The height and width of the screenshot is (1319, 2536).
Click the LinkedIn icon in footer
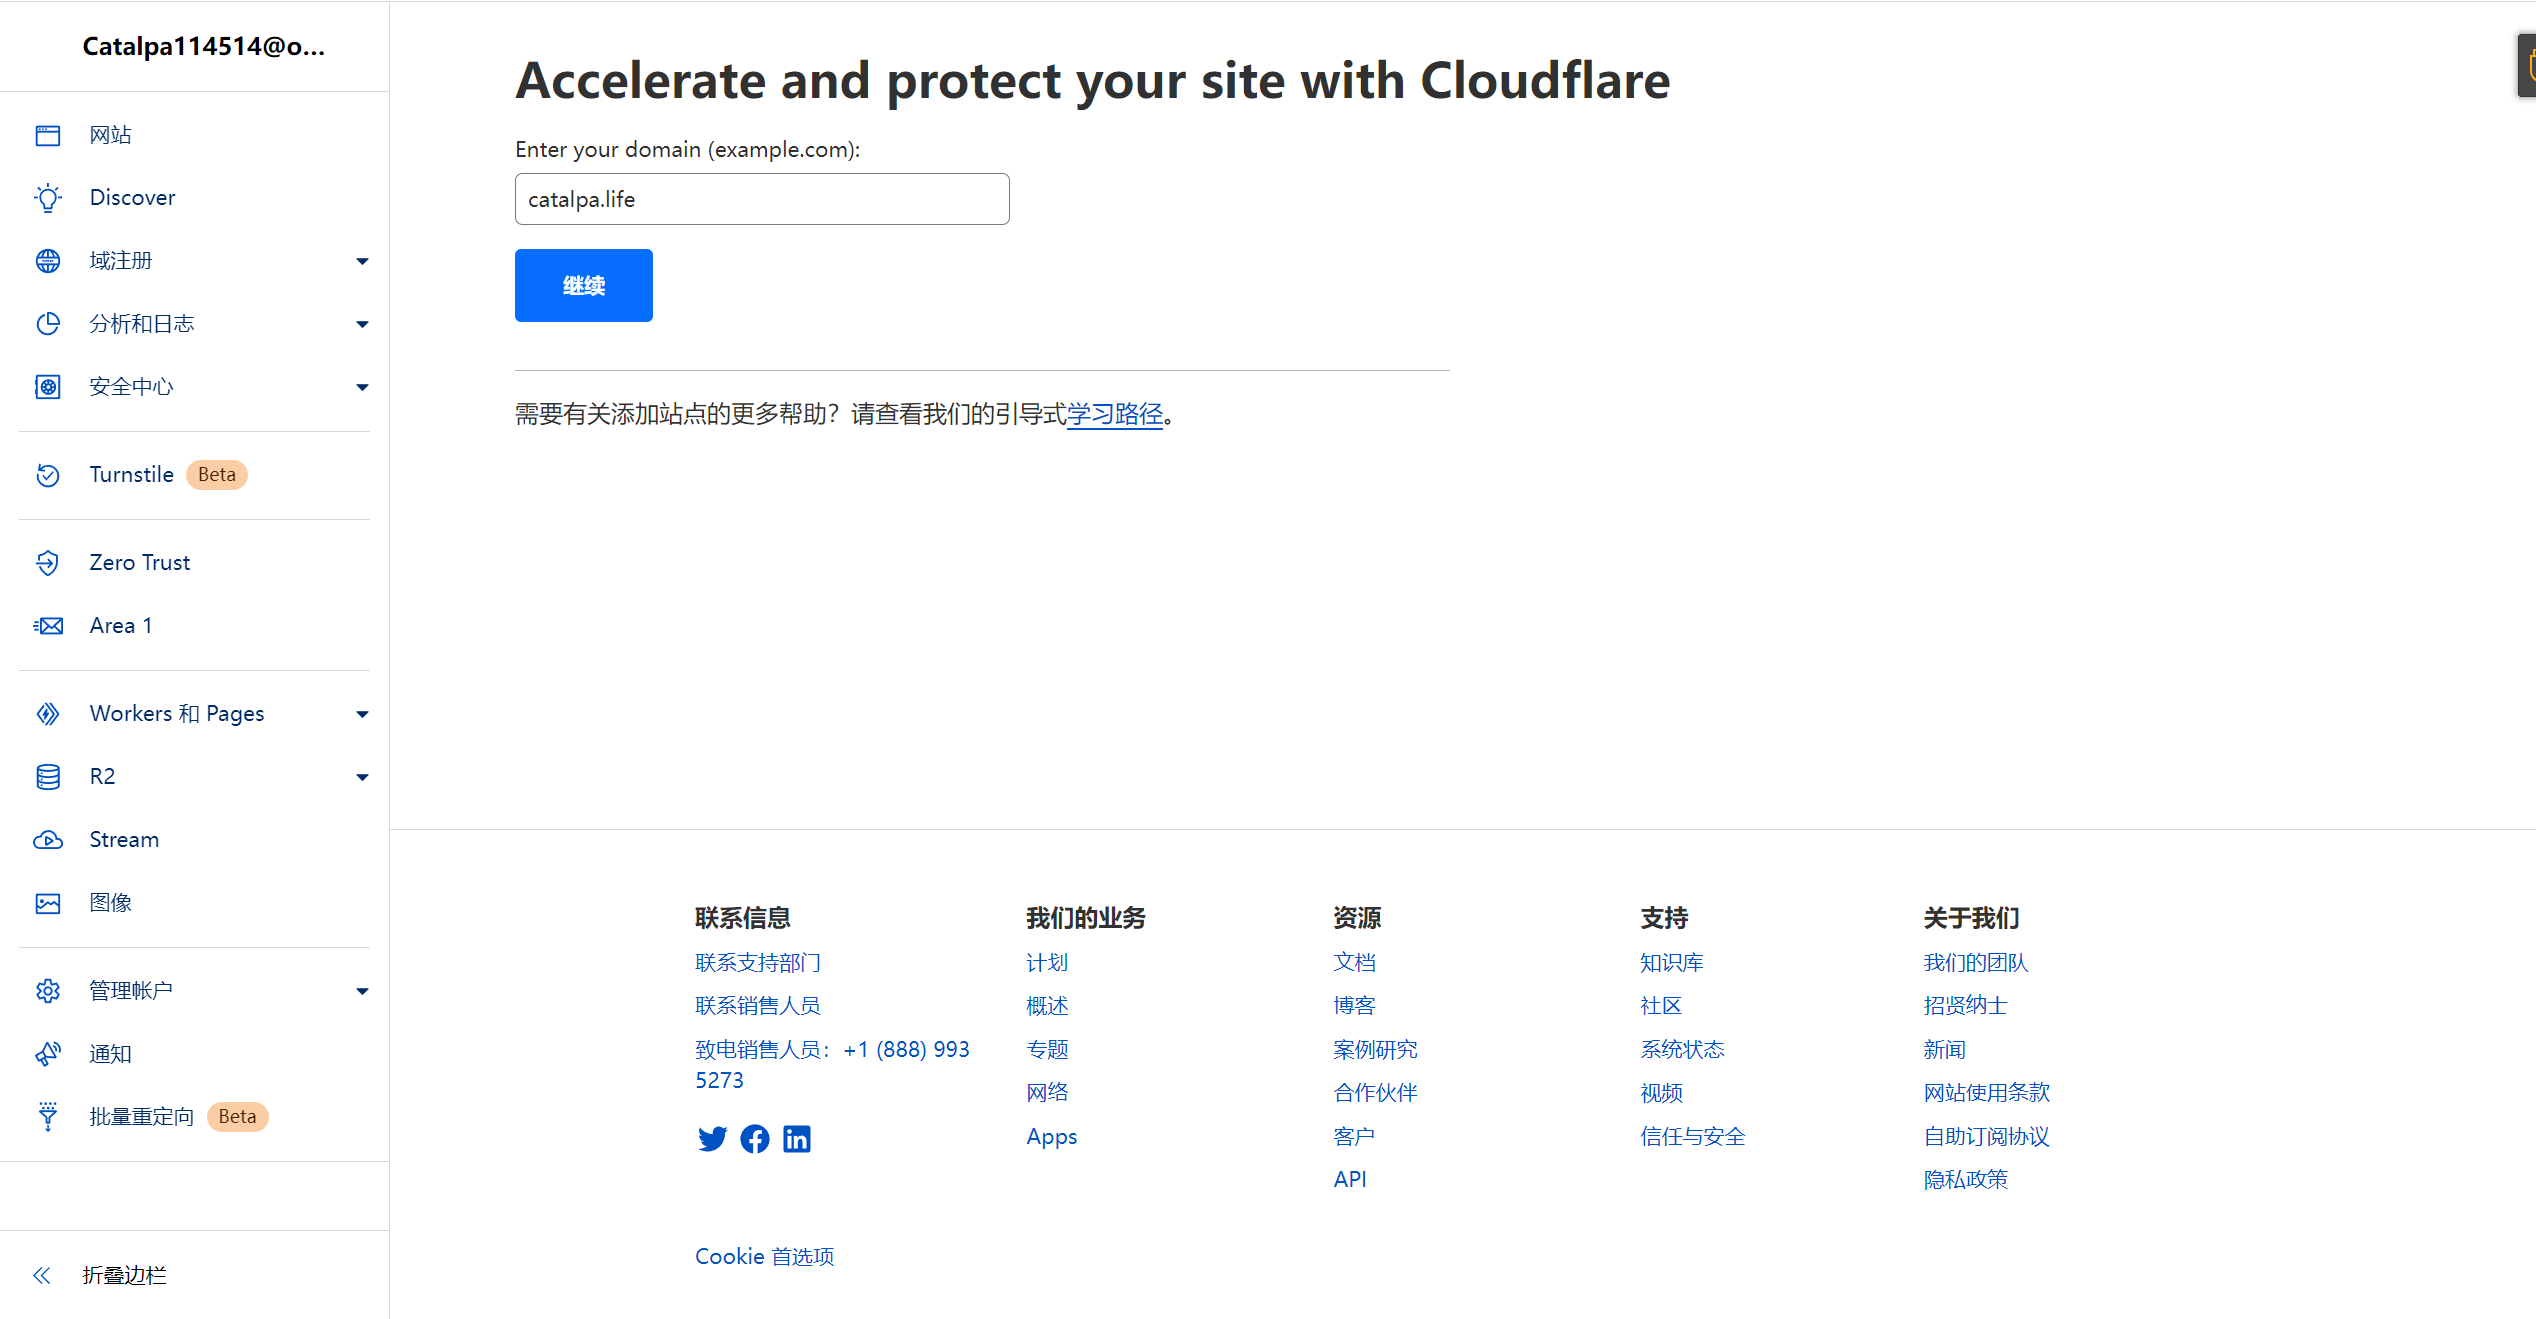click(797, 1139)
